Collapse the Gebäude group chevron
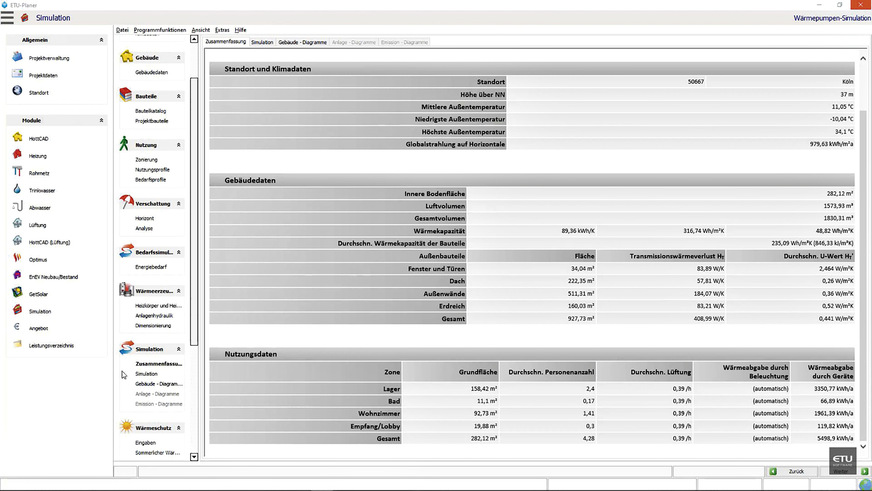This screenshot has height=491, width=872. point(179,58)
